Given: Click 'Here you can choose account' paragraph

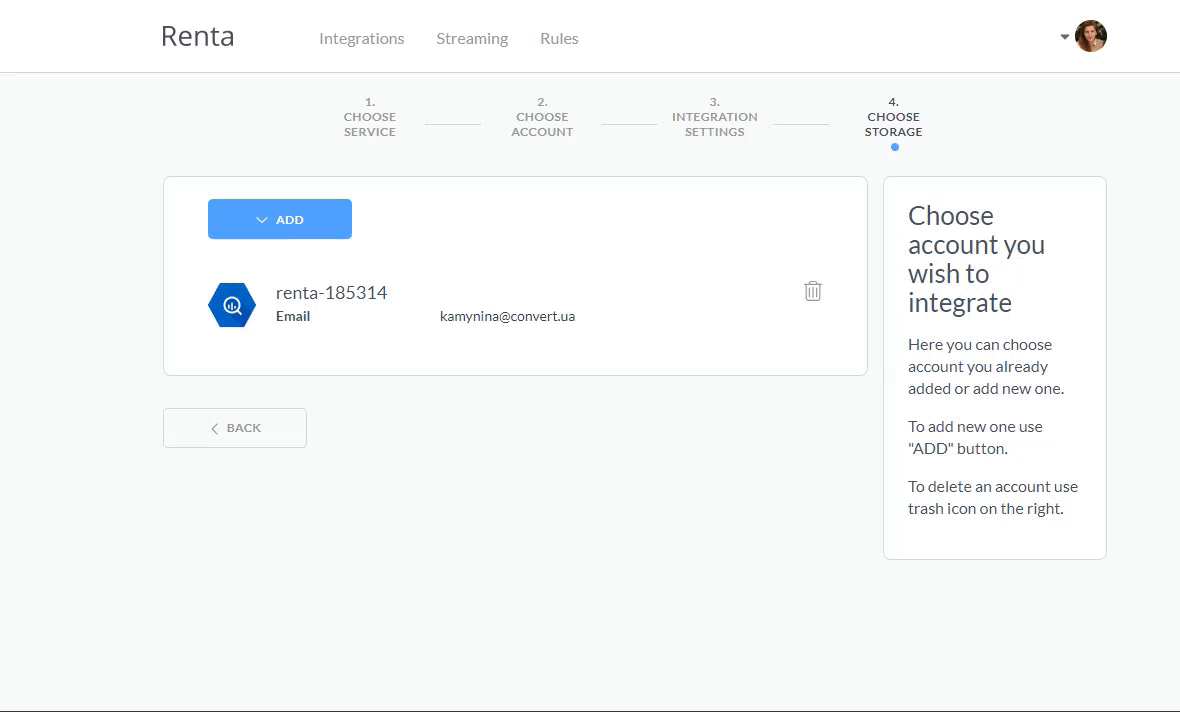Looking at the screenshot, I should click(986, 367).
